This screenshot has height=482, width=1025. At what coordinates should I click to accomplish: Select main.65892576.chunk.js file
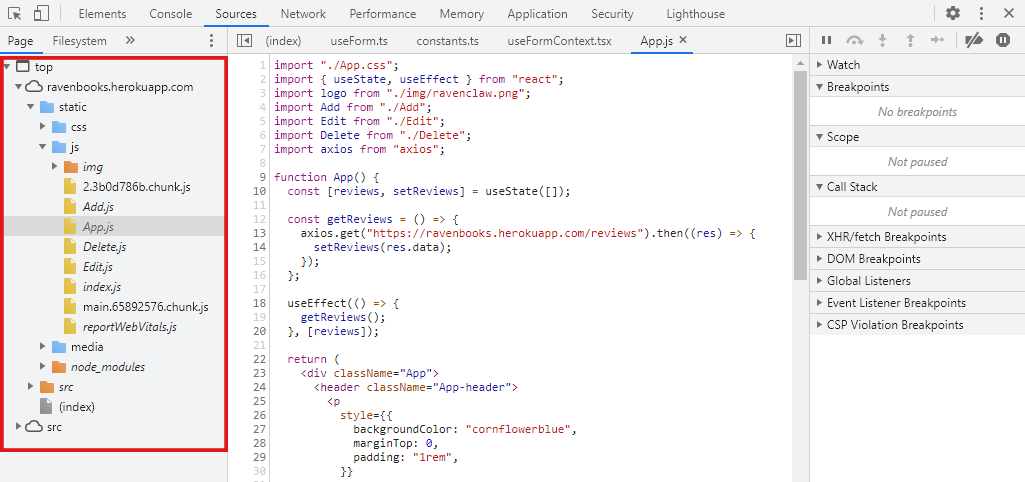click(146, 307)
